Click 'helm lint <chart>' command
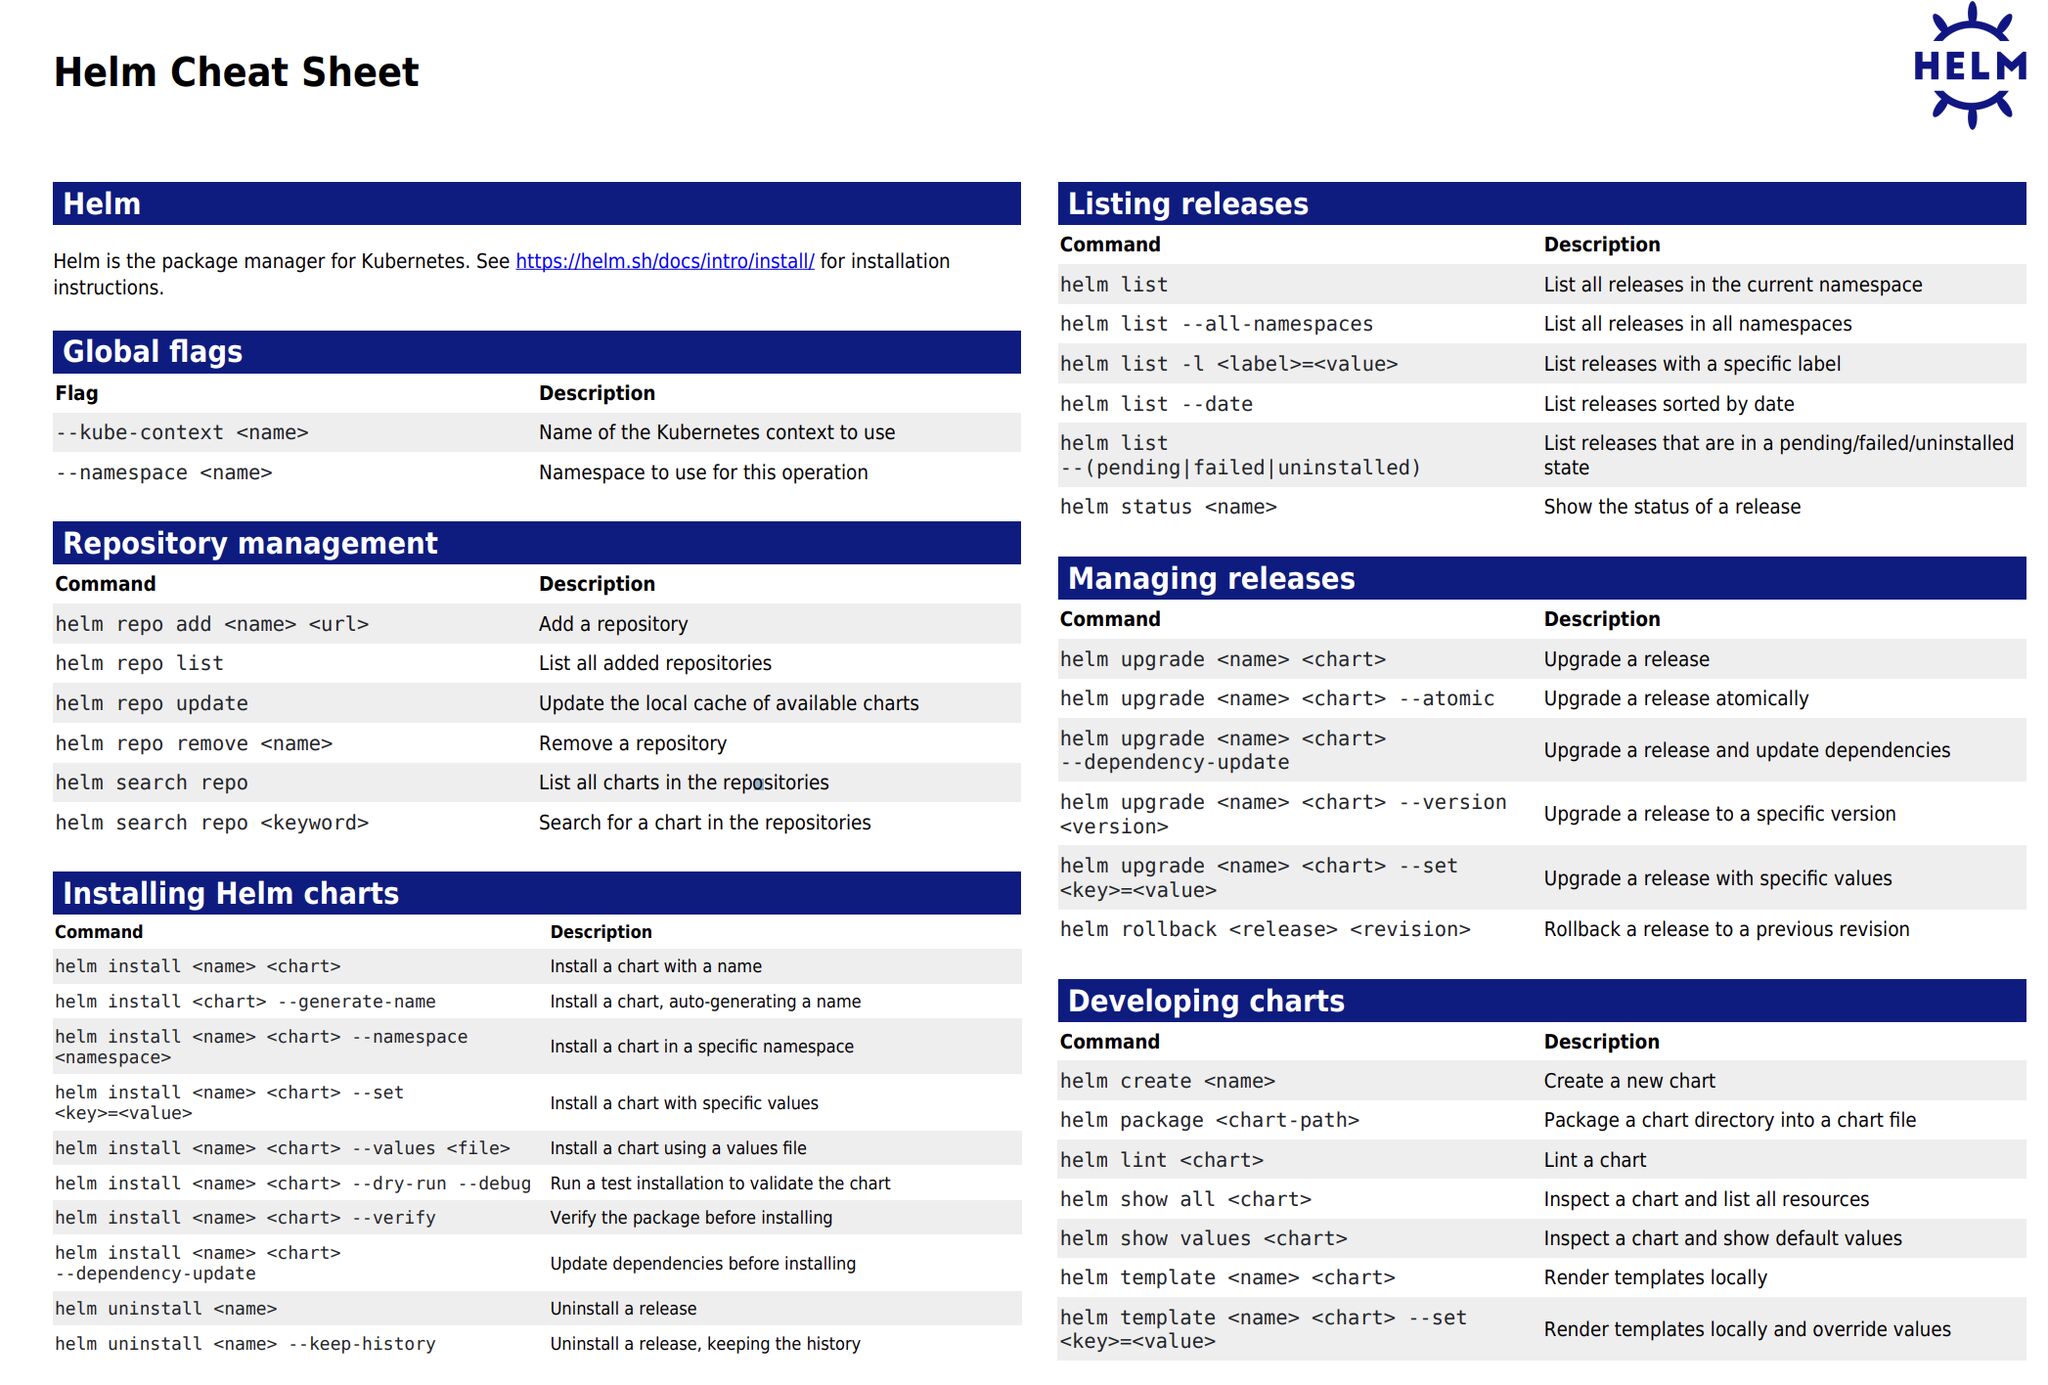This screenshot has height=1385, width=2048. tap(1162, 1160)
